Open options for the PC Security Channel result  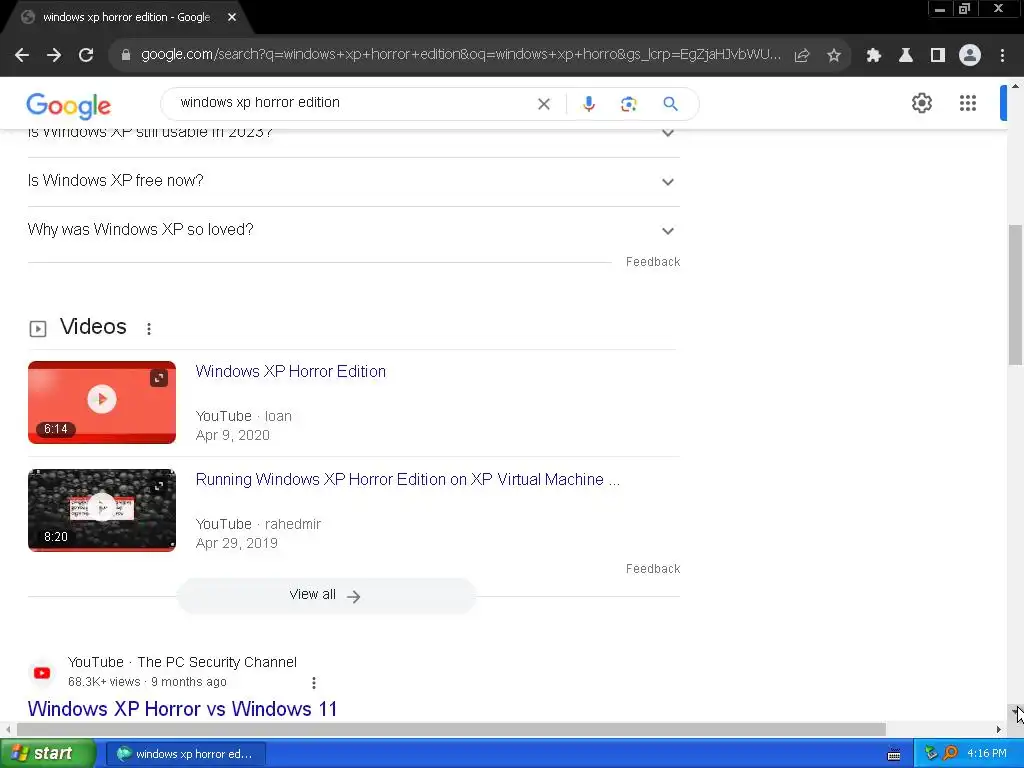(x=314, y=682)
